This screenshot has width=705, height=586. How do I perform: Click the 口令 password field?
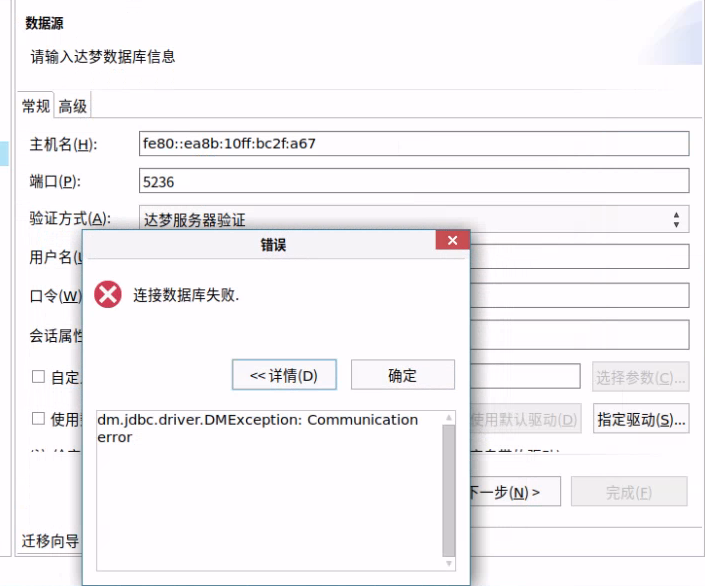coord(579,295)
